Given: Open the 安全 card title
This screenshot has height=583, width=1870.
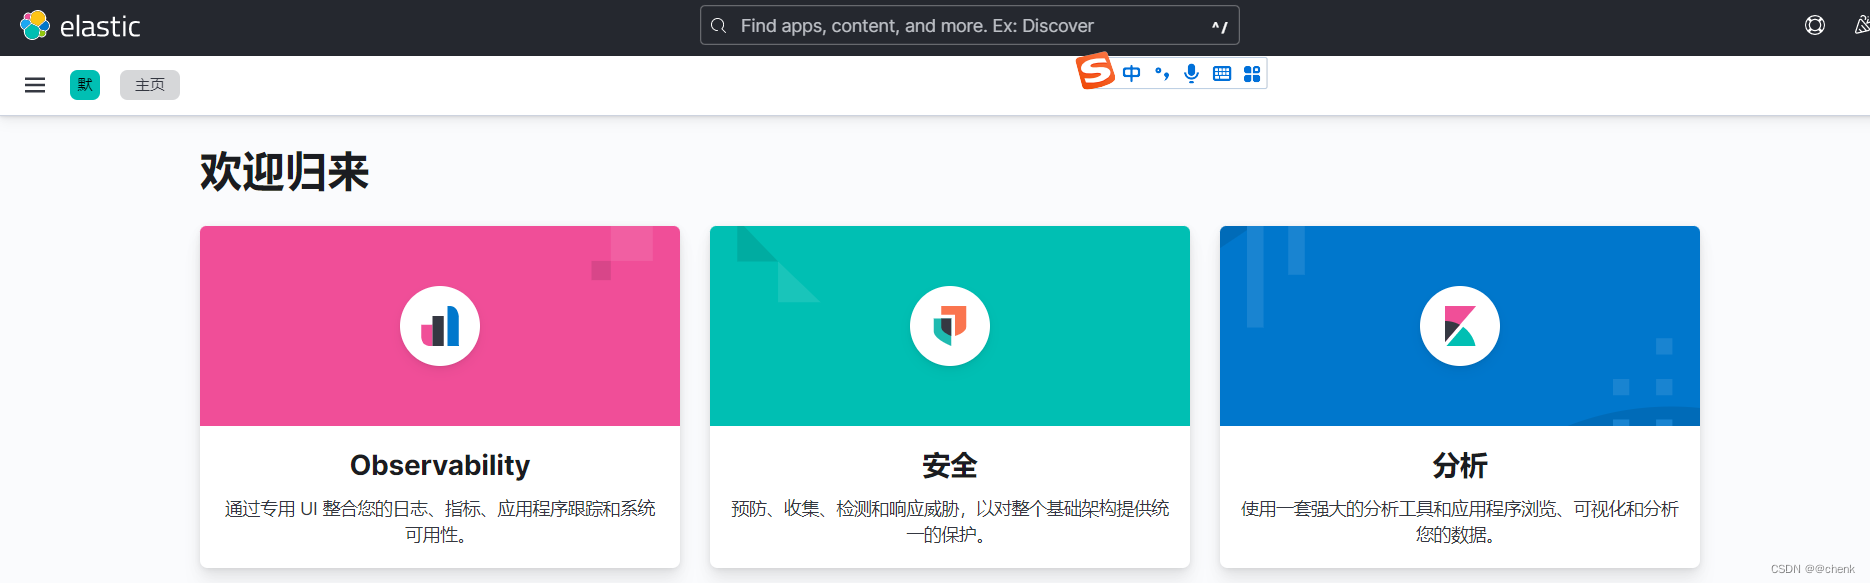Looking at the screenshot, I should pyautogui.click(x=950, y=465).
